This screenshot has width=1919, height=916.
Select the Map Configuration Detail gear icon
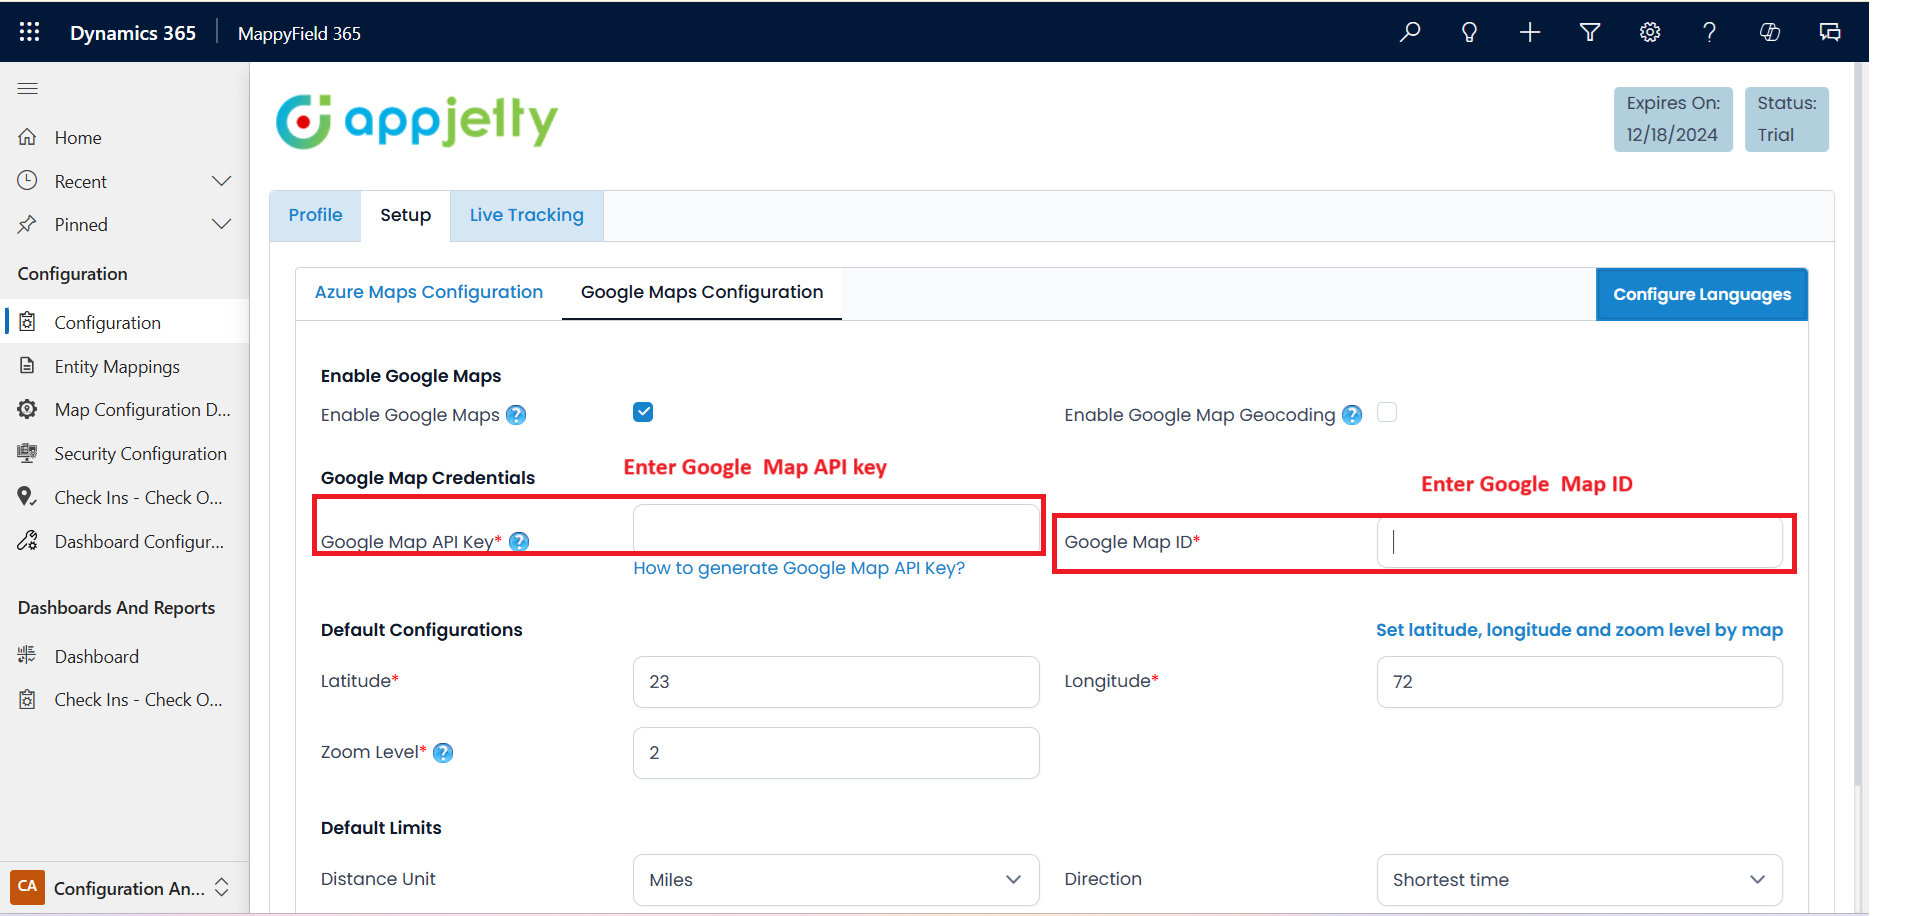(27, 409)
